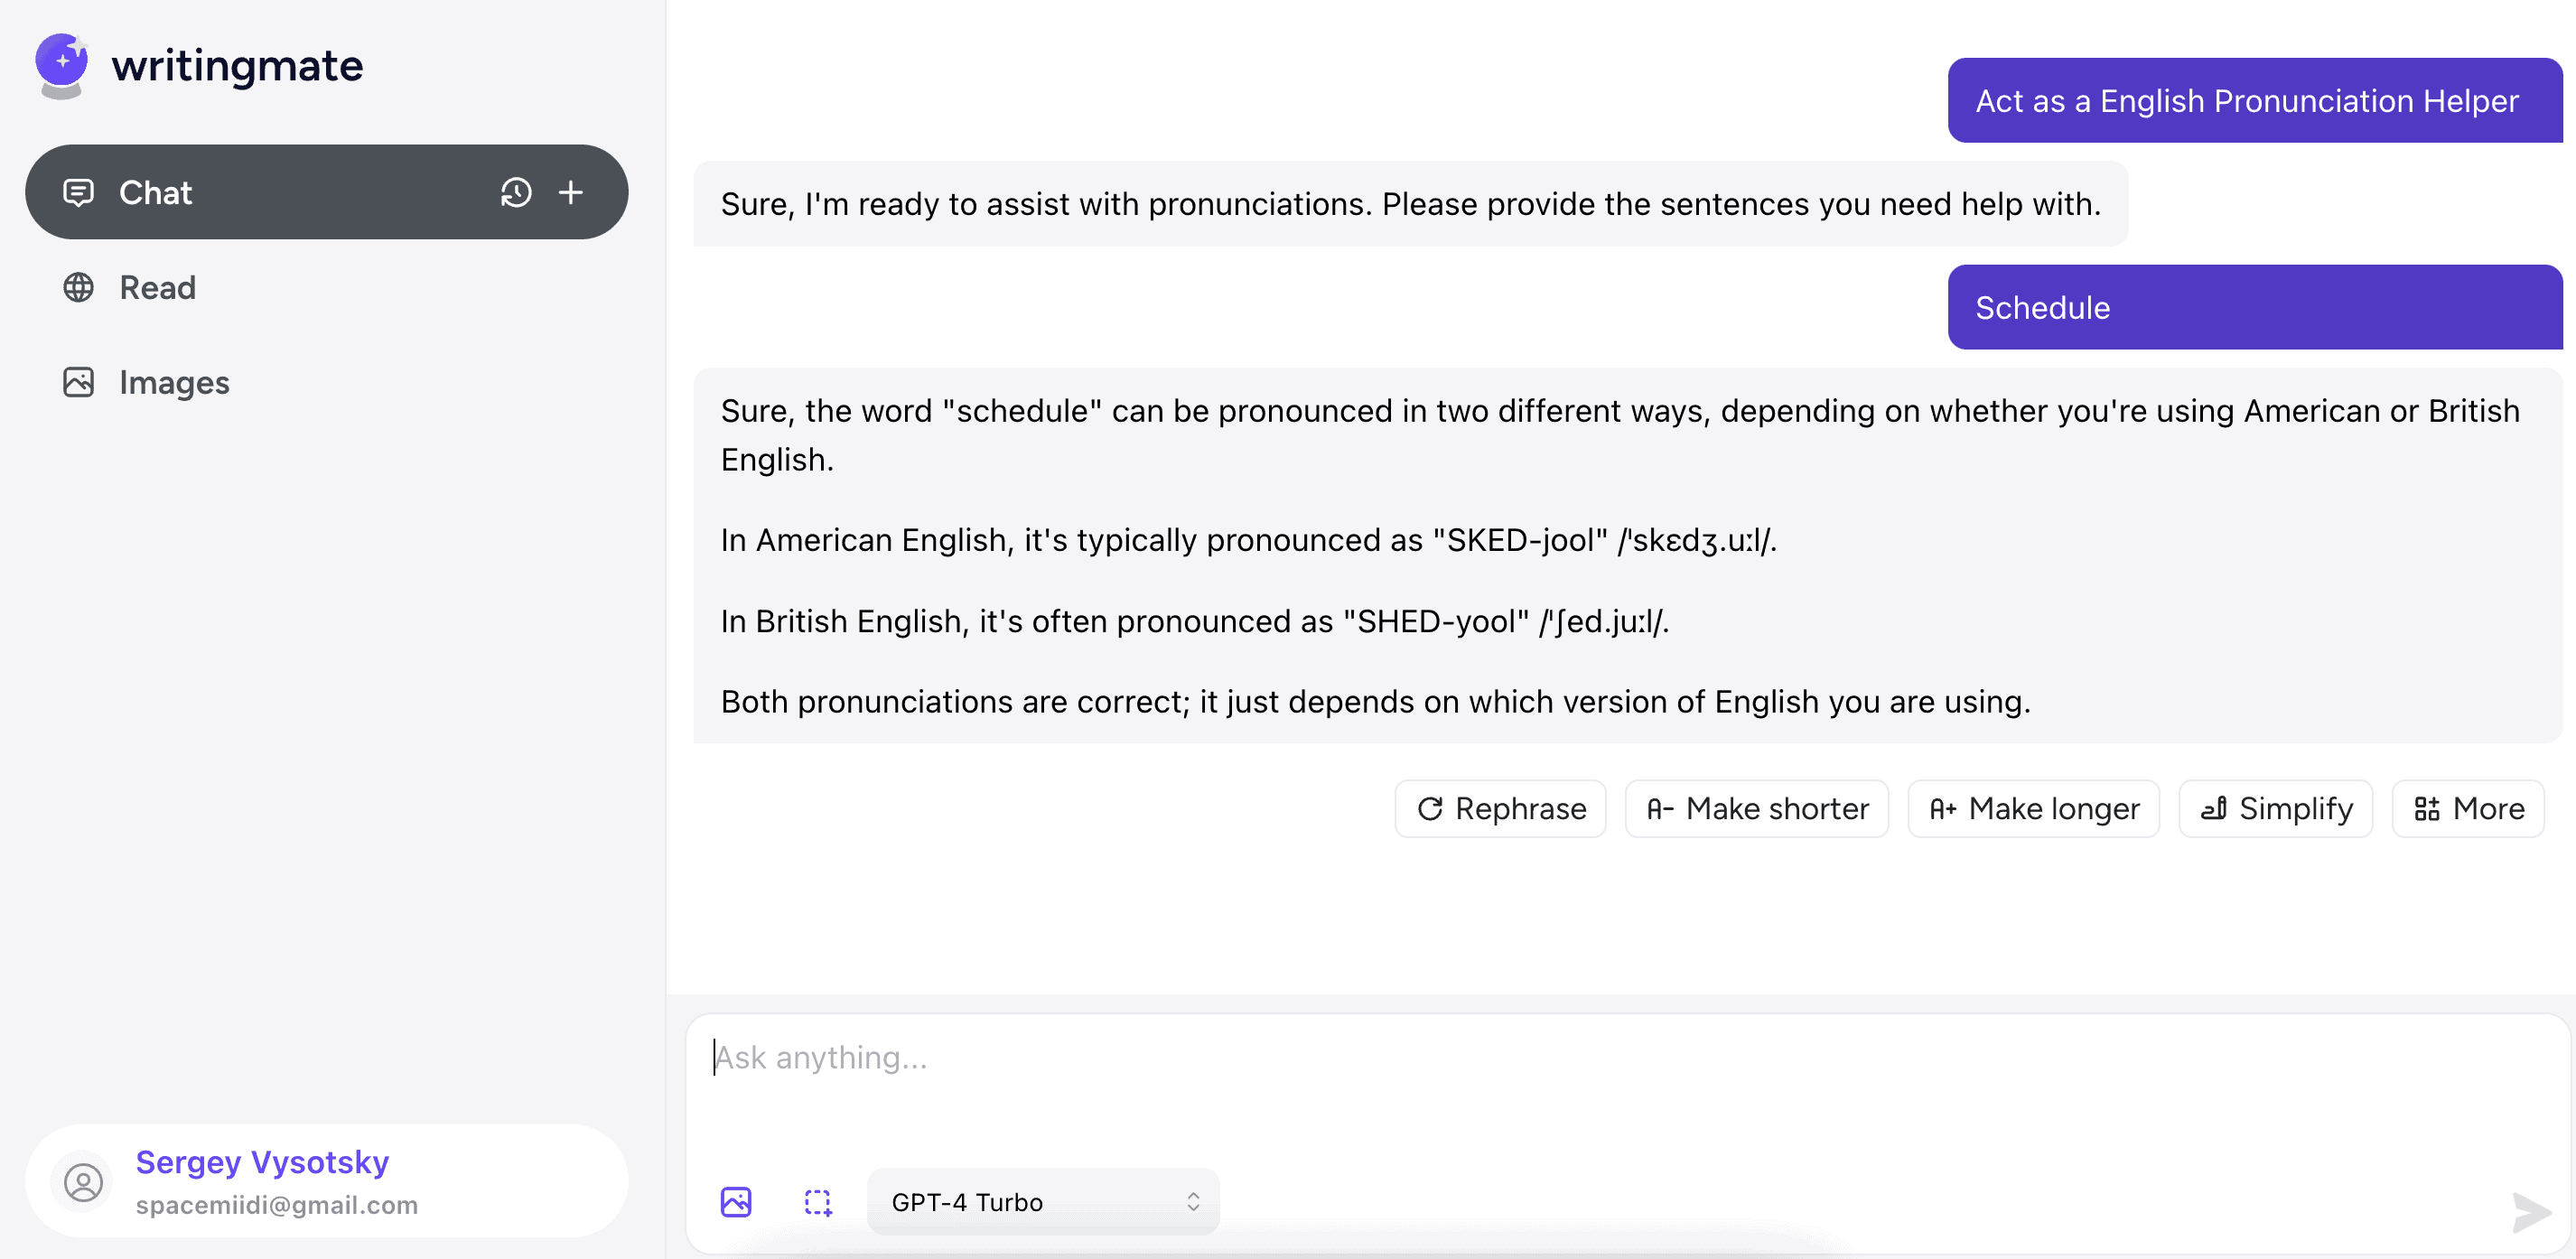
Task: Open chat history via the clock icon
Action: coord(516,192)
